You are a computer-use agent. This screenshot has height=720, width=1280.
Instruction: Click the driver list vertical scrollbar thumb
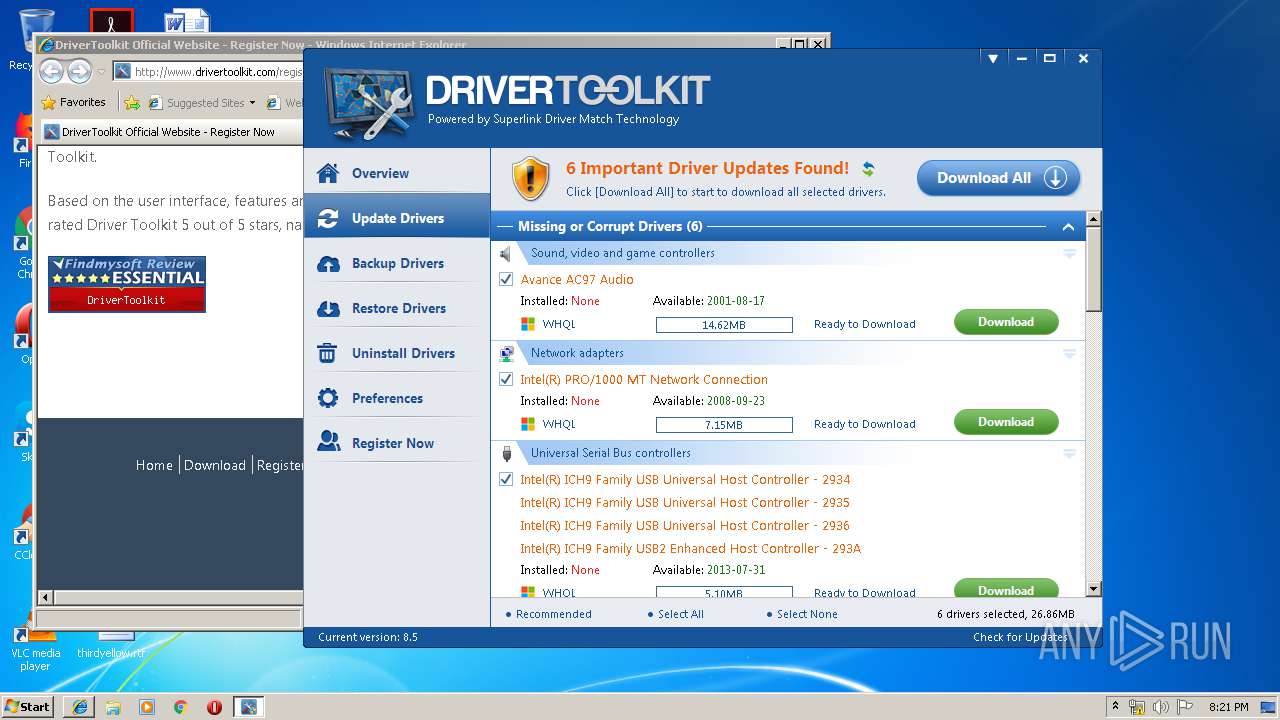point(1094,268)
